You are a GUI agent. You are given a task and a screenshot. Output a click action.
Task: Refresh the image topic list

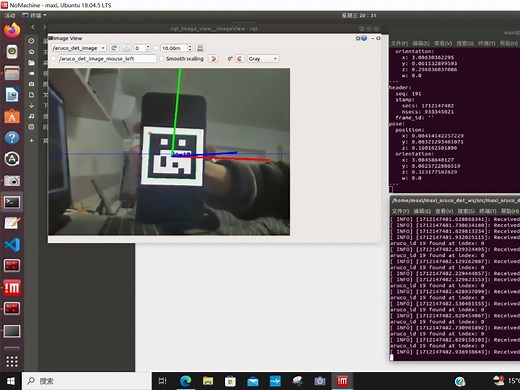114,48
